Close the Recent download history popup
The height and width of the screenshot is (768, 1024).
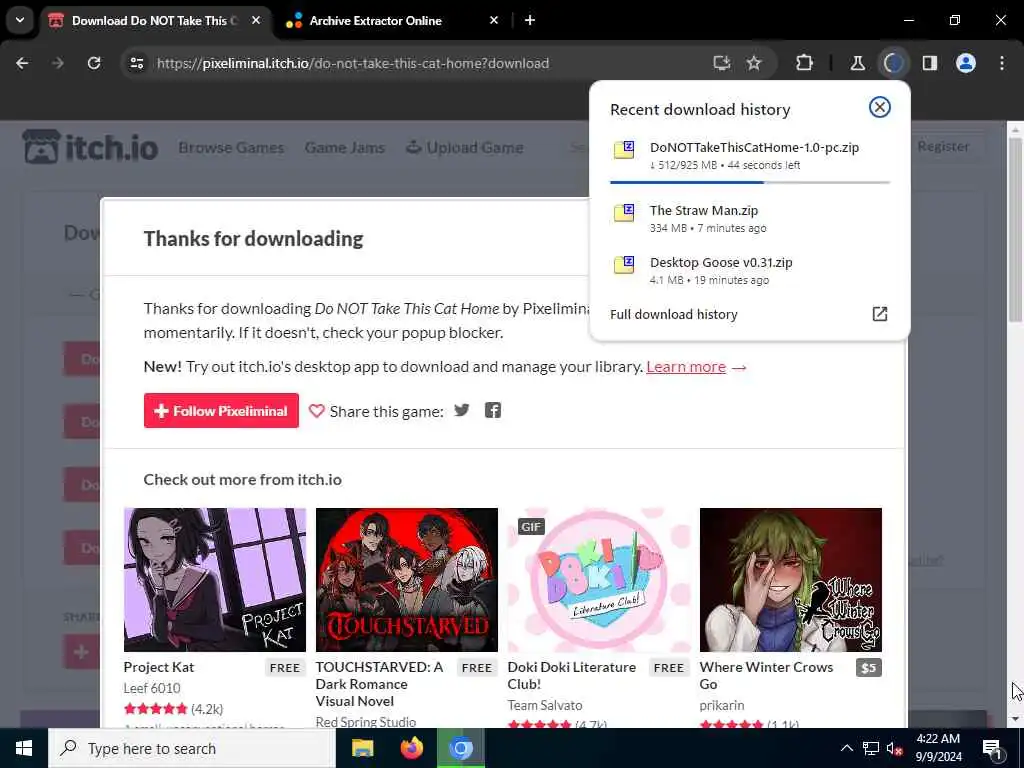click(x=879, y=107)
